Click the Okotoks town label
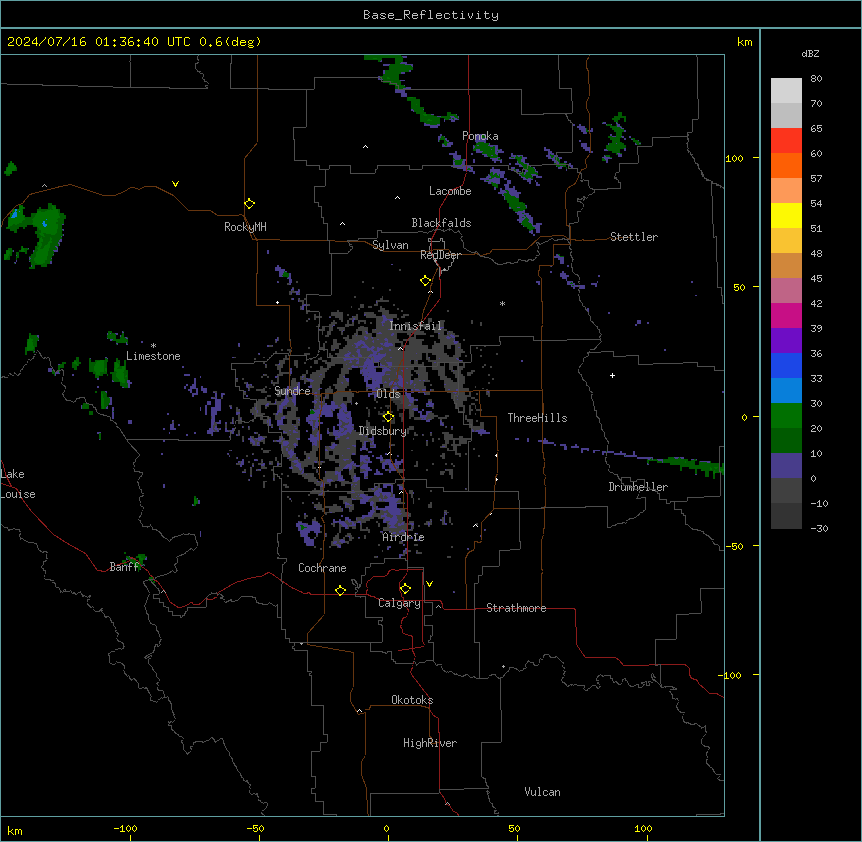862x842 pixels. pyautogui.click(x=412, y=700)
